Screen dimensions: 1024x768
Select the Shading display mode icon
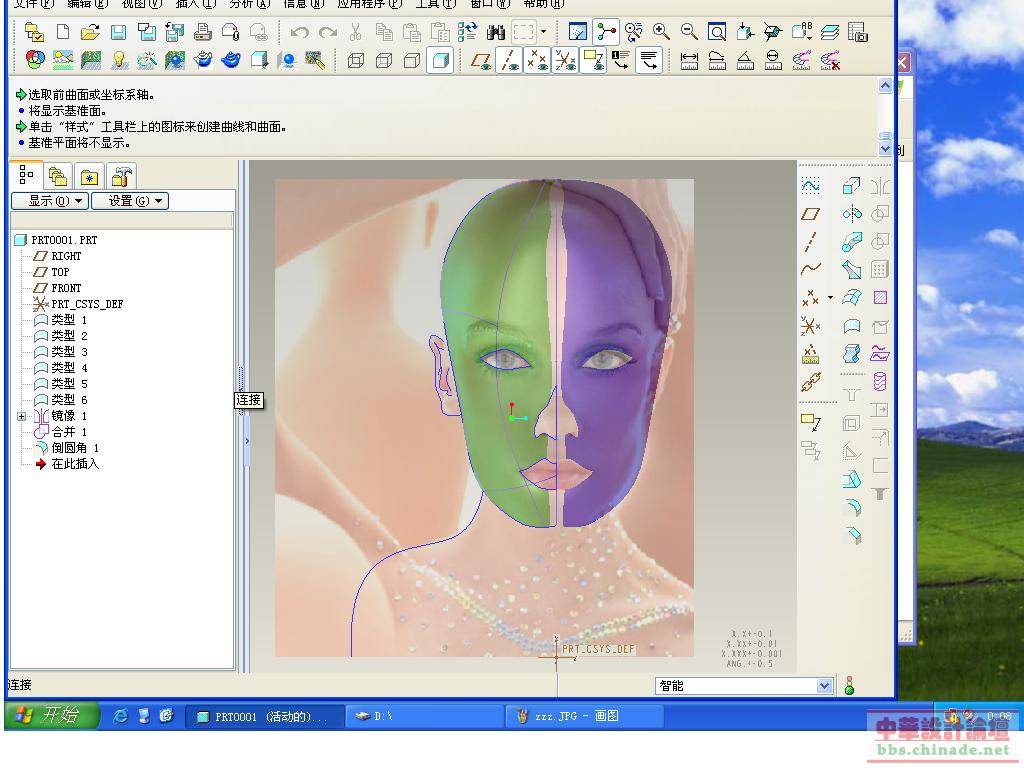coord(439,61)
